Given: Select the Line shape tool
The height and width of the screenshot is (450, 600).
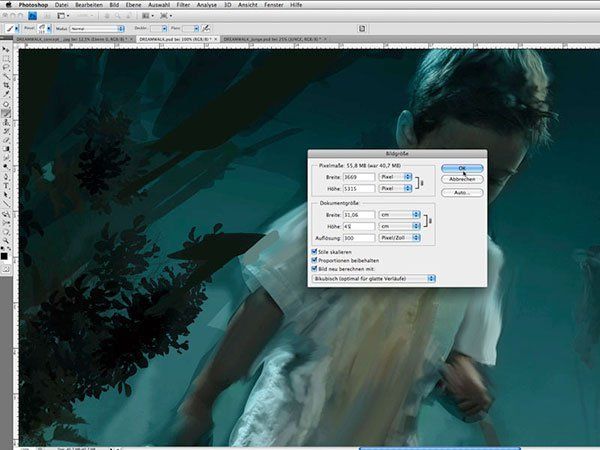Looking at the screenshot, I should click(6, 204).
